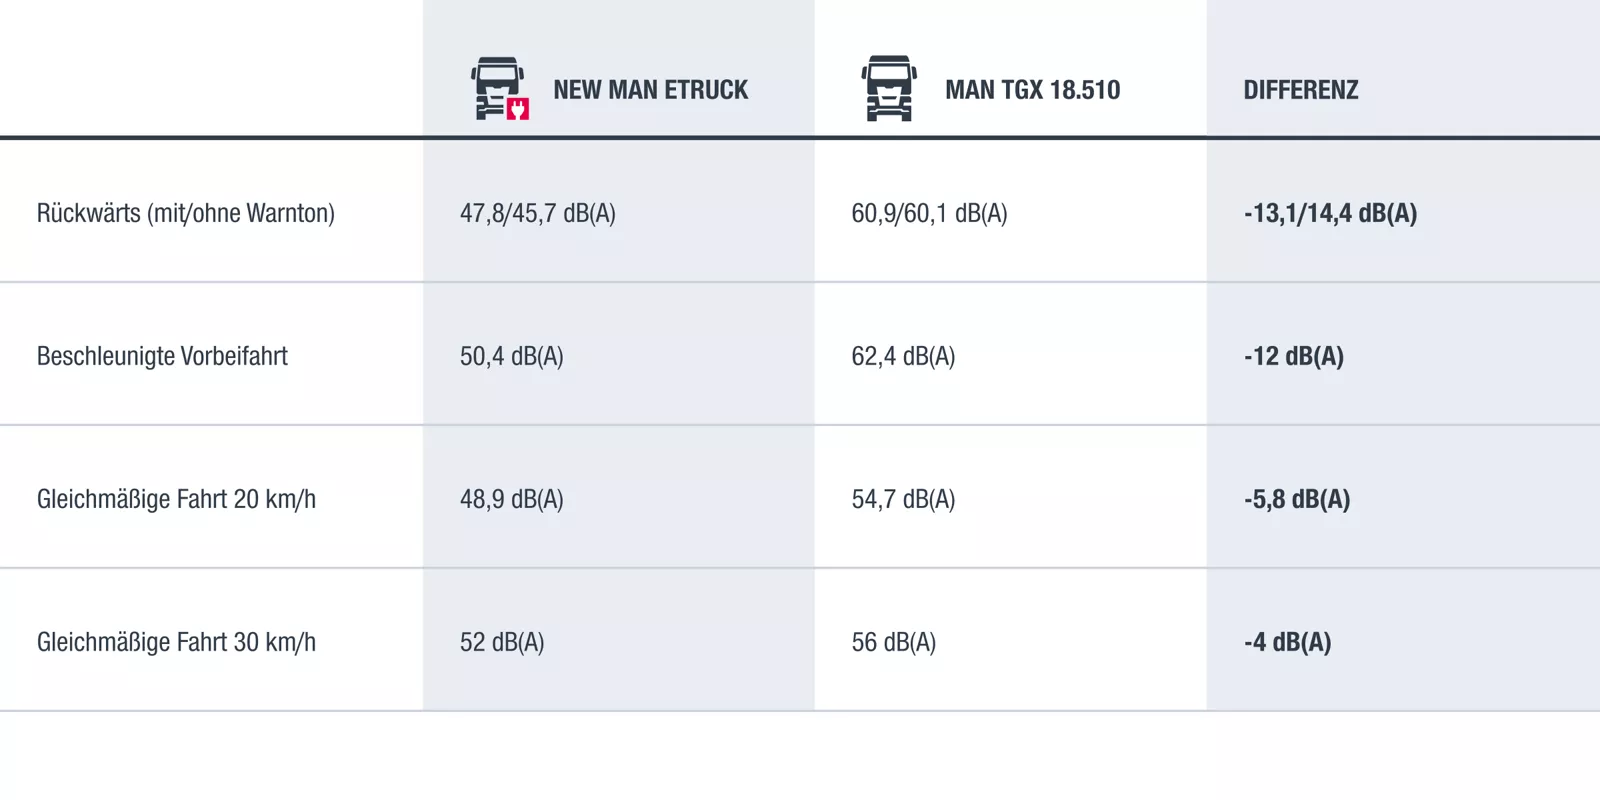Click the 47,8/45,7 dB(A) cell
The width and height of the screenshot is (1600, 800).
[x=538, y=213]
